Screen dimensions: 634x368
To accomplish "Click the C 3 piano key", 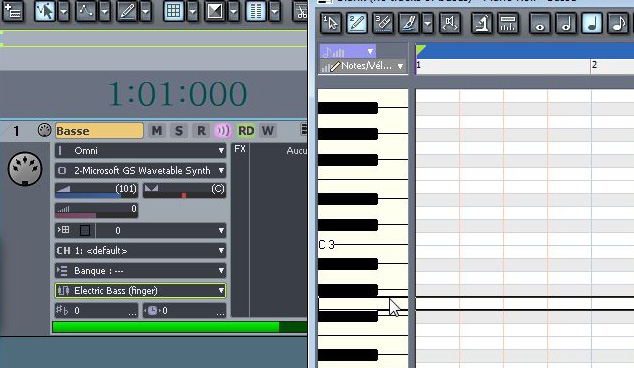I will tap(363, 245).
